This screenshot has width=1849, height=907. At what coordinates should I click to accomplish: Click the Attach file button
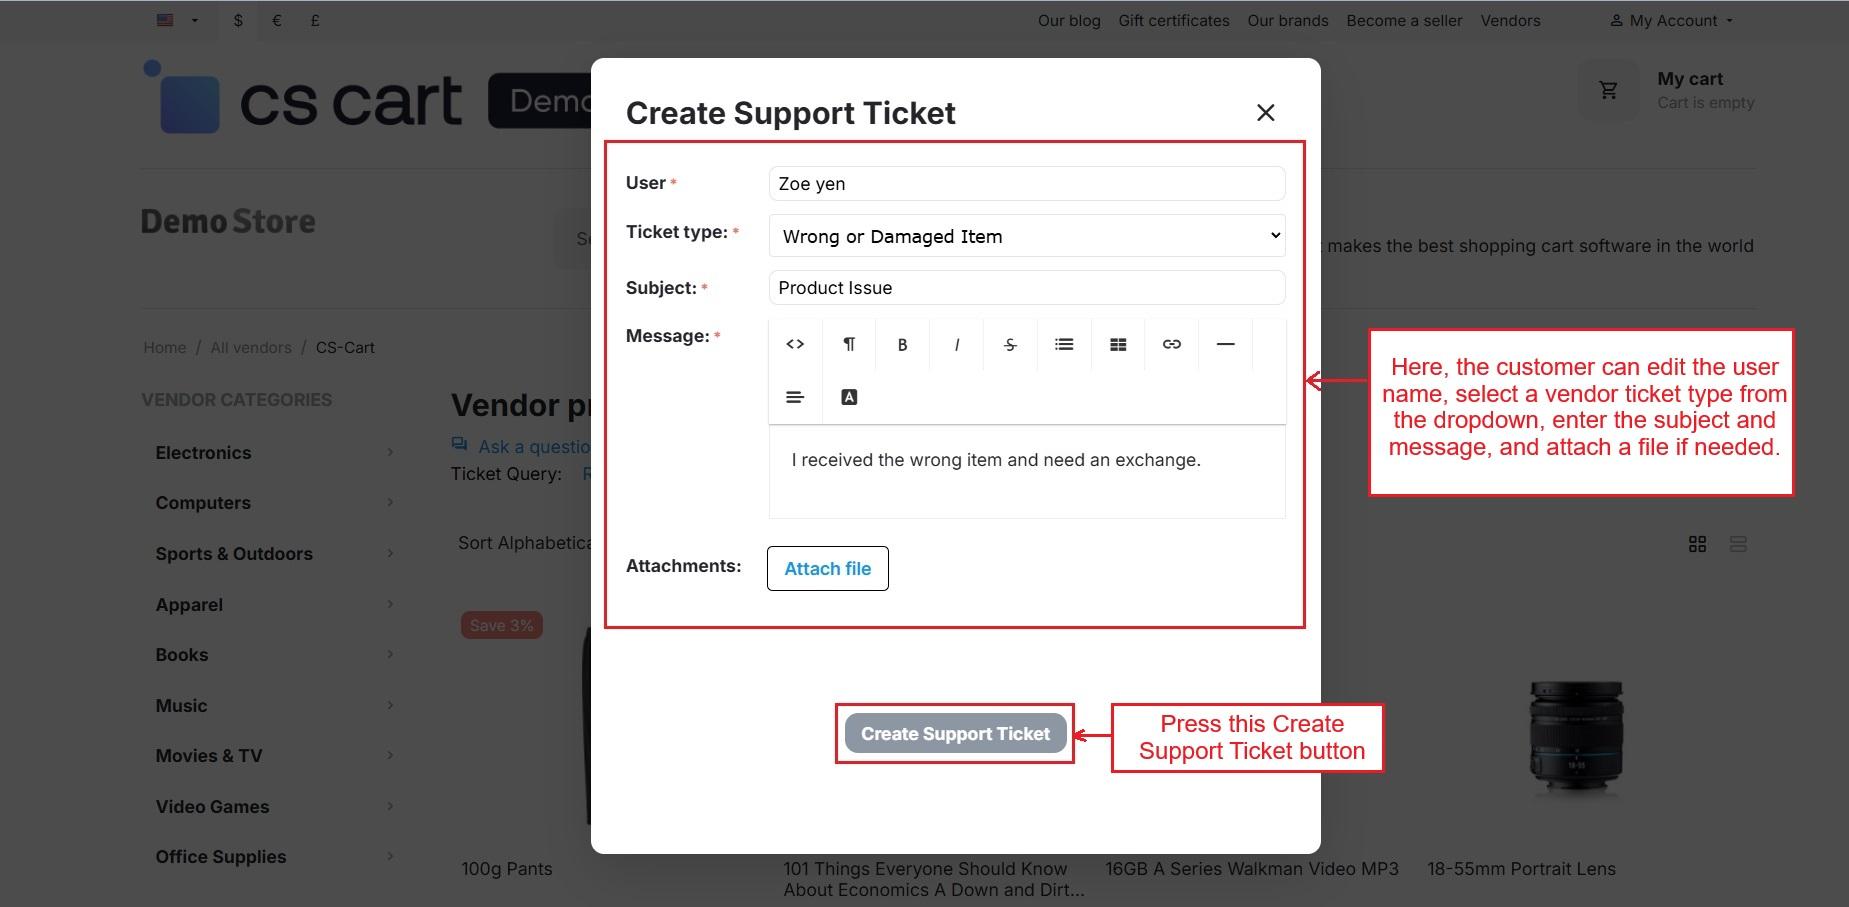pyautogui.click(x=827, y=568)
